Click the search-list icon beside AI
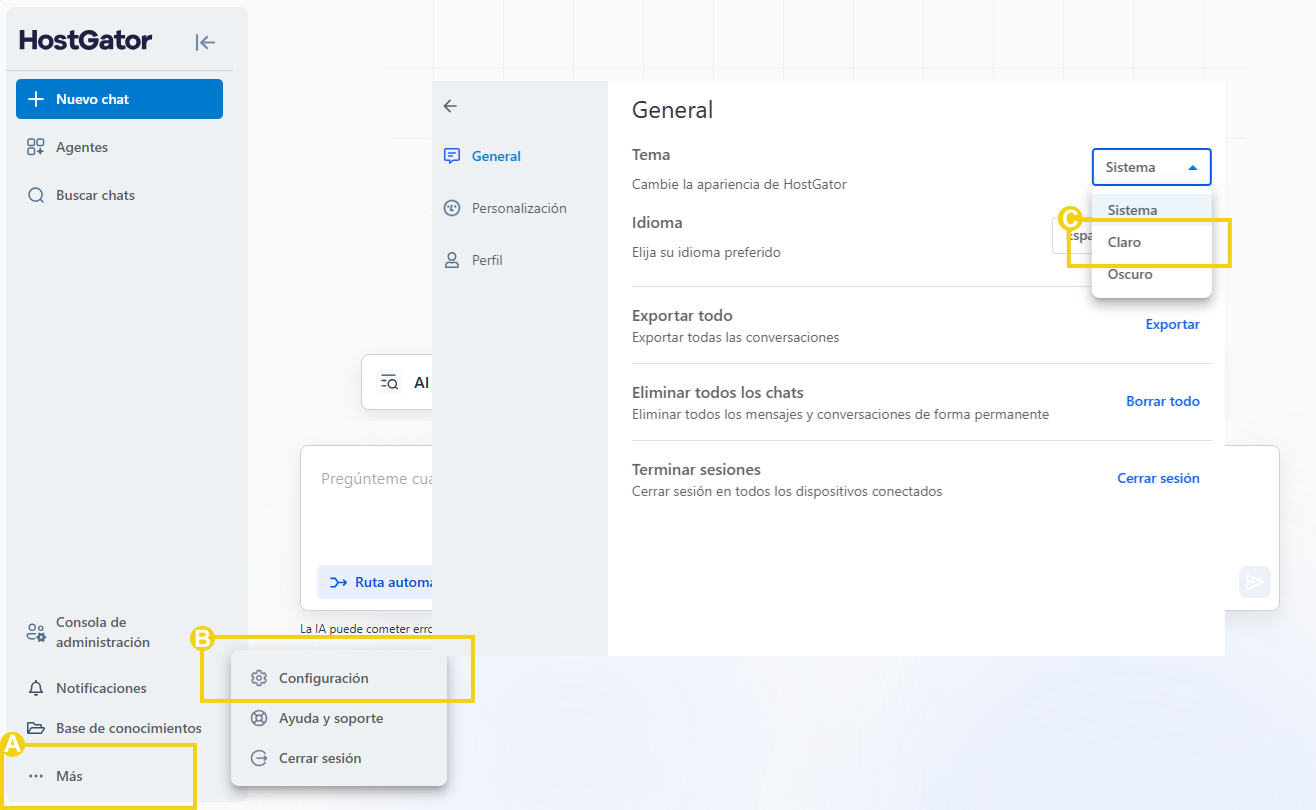Image resolution: width=1316 pixels, height=810 pixels. point(389,382)
